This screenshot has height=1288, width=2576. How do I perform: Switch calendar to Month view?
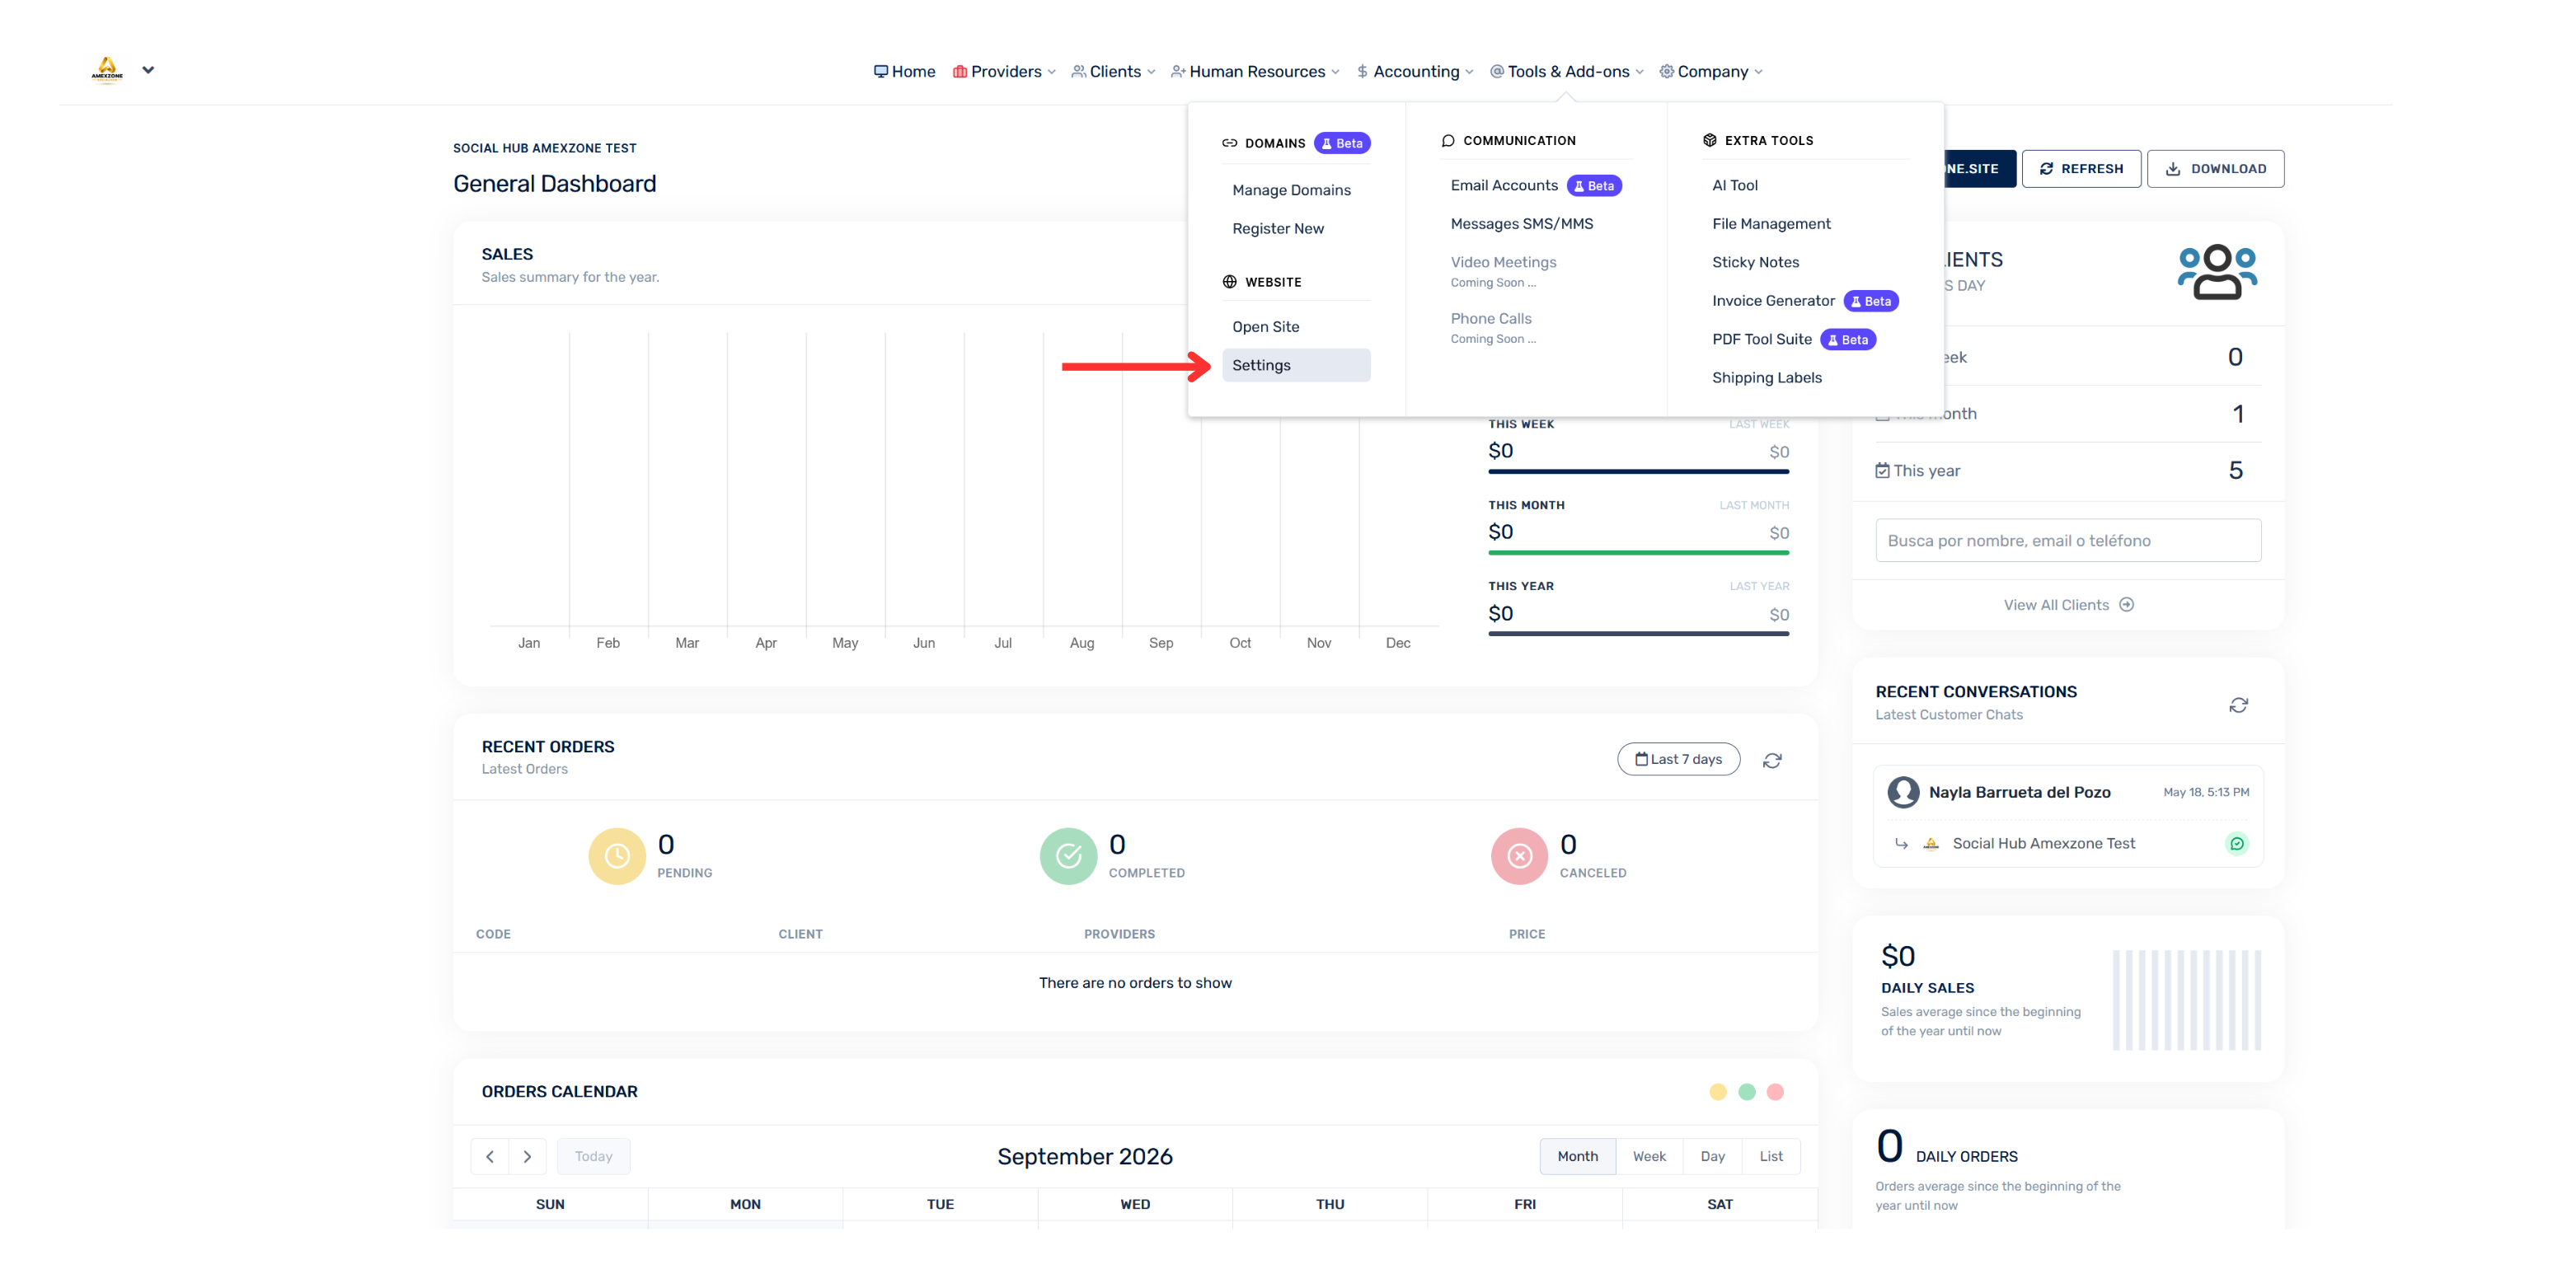pos(1577,1157)
